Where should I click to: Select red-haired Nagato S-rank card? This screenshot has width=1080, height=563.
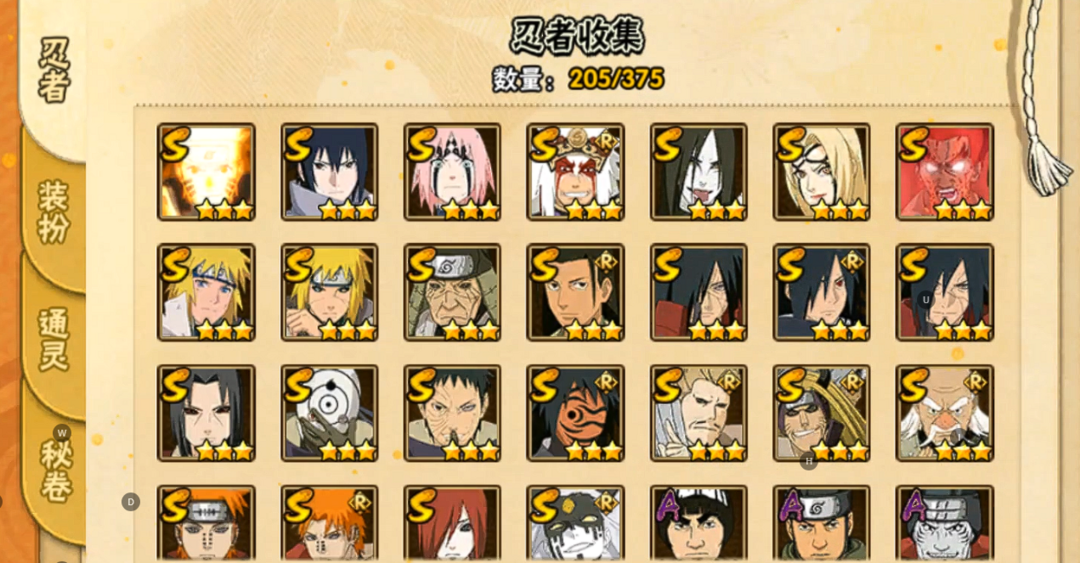coord(452,524)
